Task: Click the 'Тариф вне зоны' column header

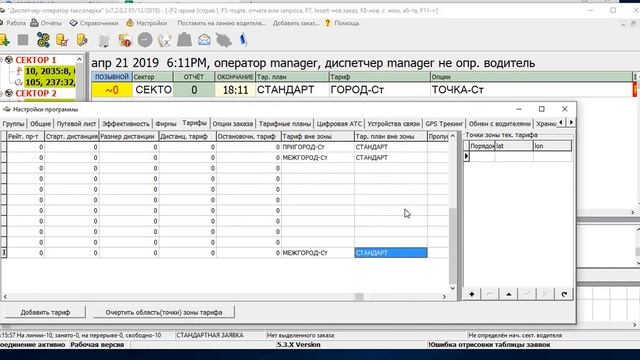Action: coord(318,136)
